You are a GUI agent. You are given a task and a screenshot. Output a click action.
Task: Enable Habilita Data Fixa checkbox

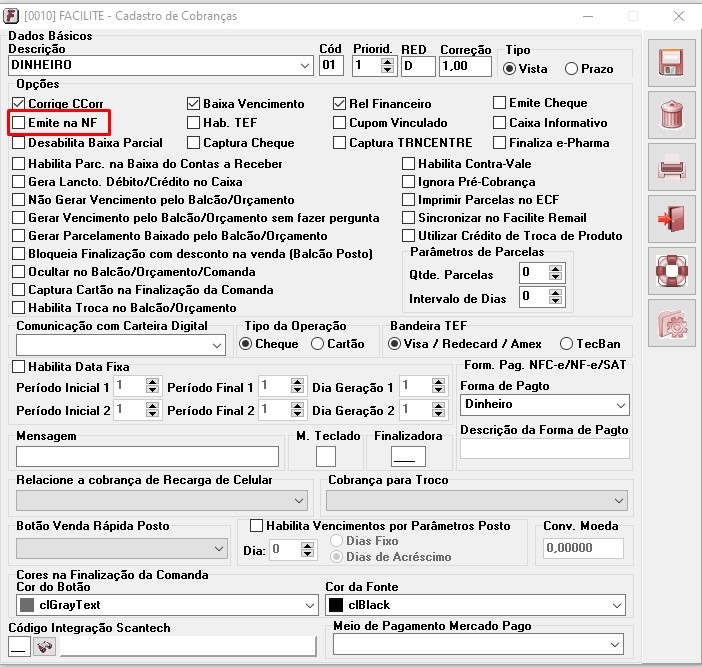click(18, 367)
